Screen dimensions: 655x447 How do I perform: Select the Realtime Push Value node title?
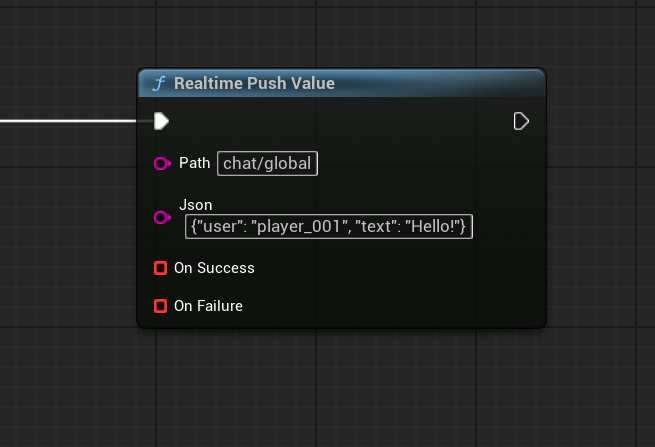pyautogui.click(x=254, y=84)
